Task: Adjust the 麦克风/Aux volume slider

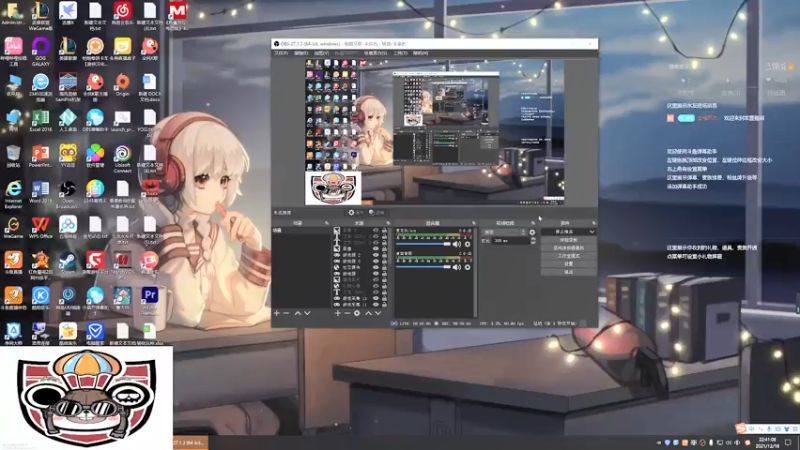Action: click(x=423, y=244)
